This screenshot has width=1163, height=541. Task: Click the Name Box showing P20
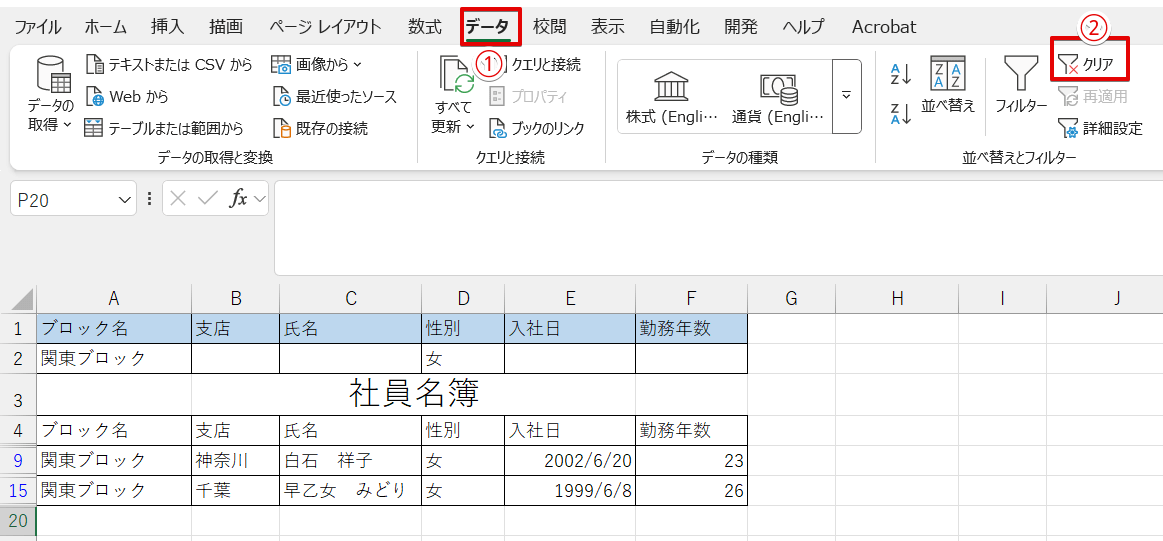(x=64, y=199)
